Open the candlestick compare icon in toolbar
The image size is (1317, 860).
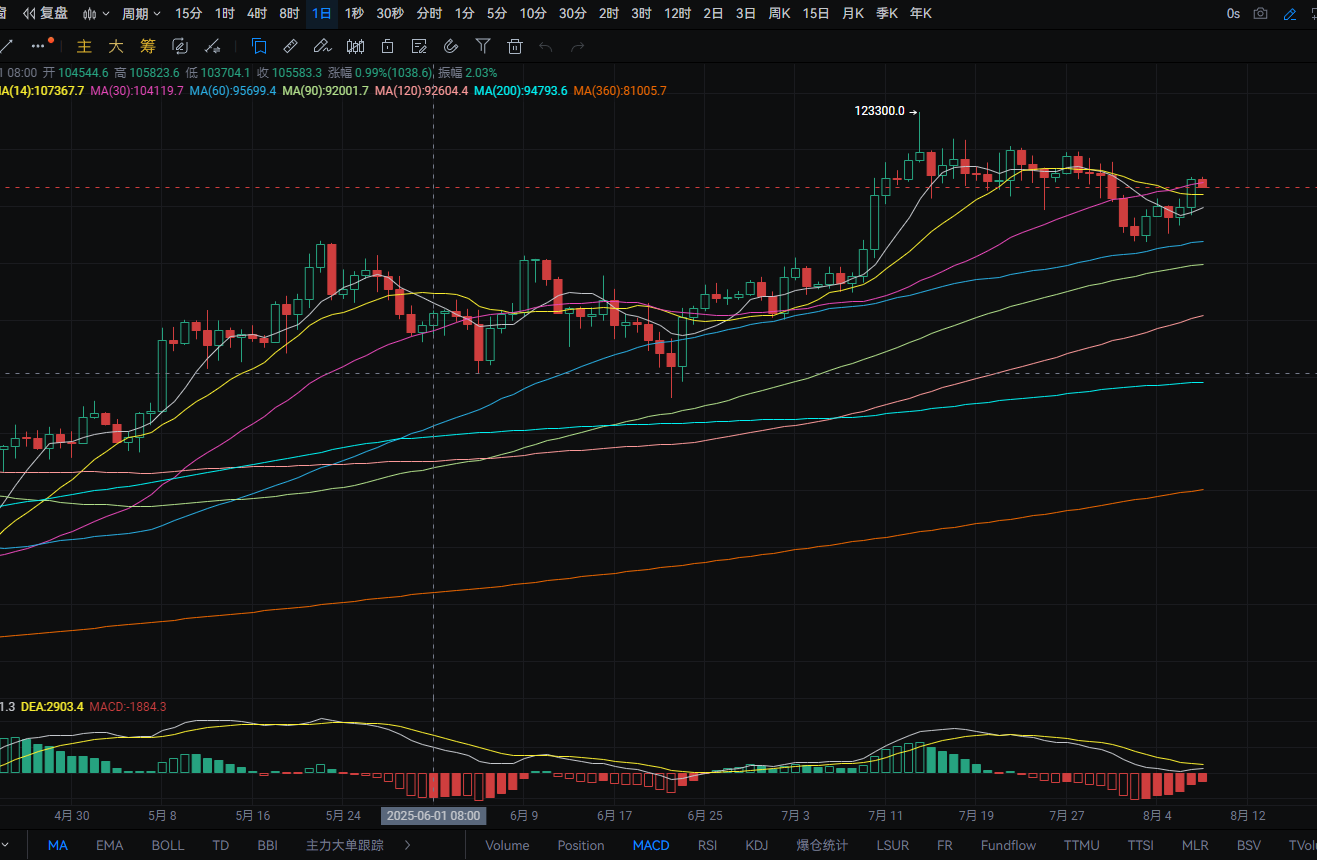pos(355,46)
